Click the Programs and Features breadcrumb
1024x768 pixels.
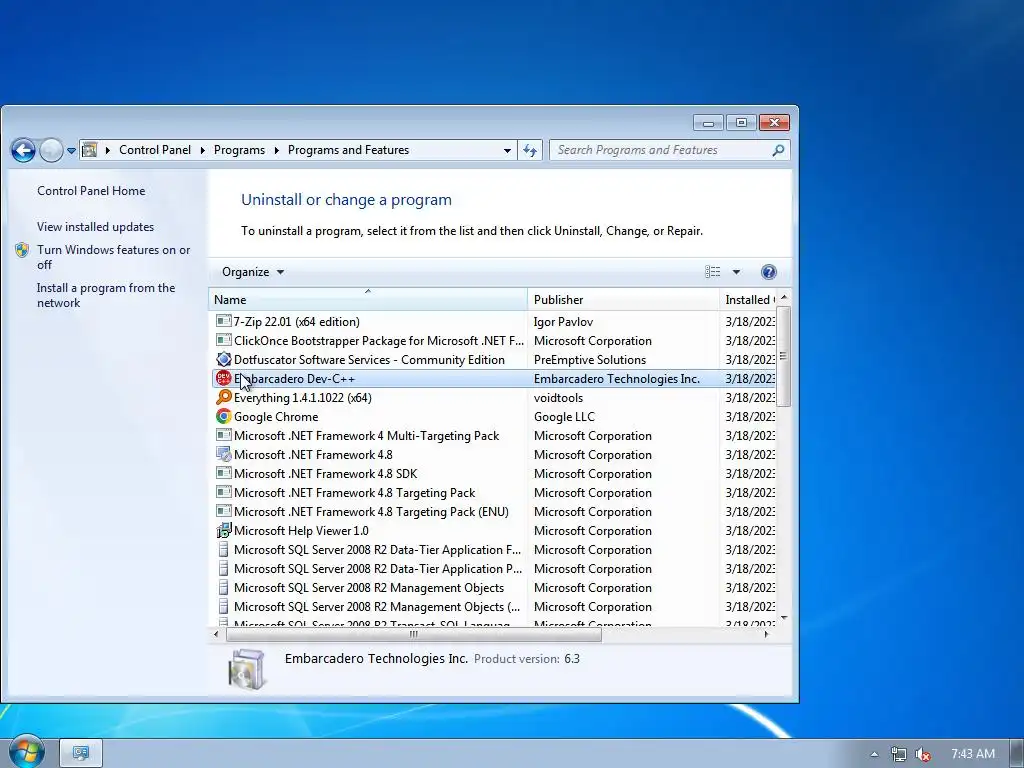348,150
